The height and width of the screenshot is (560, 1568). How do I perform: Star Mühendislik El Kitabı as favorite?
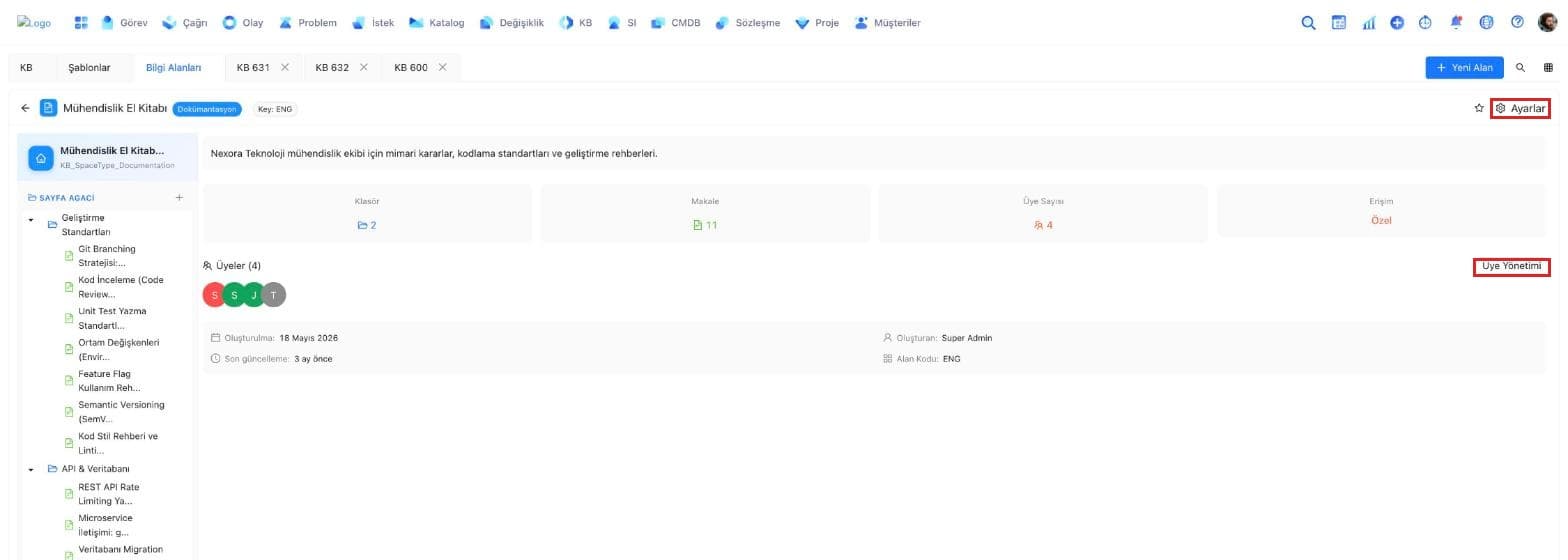click(1479, 108)
